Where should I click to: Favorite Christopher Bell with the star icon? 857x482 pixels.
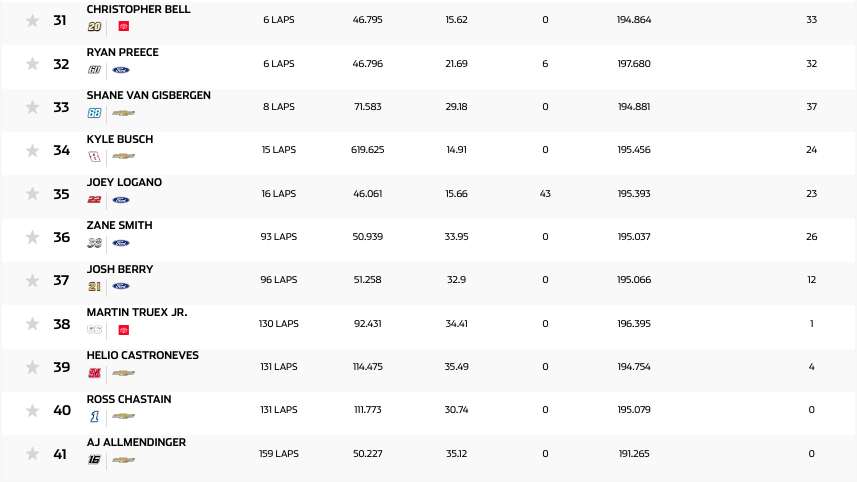pos(32,20)
